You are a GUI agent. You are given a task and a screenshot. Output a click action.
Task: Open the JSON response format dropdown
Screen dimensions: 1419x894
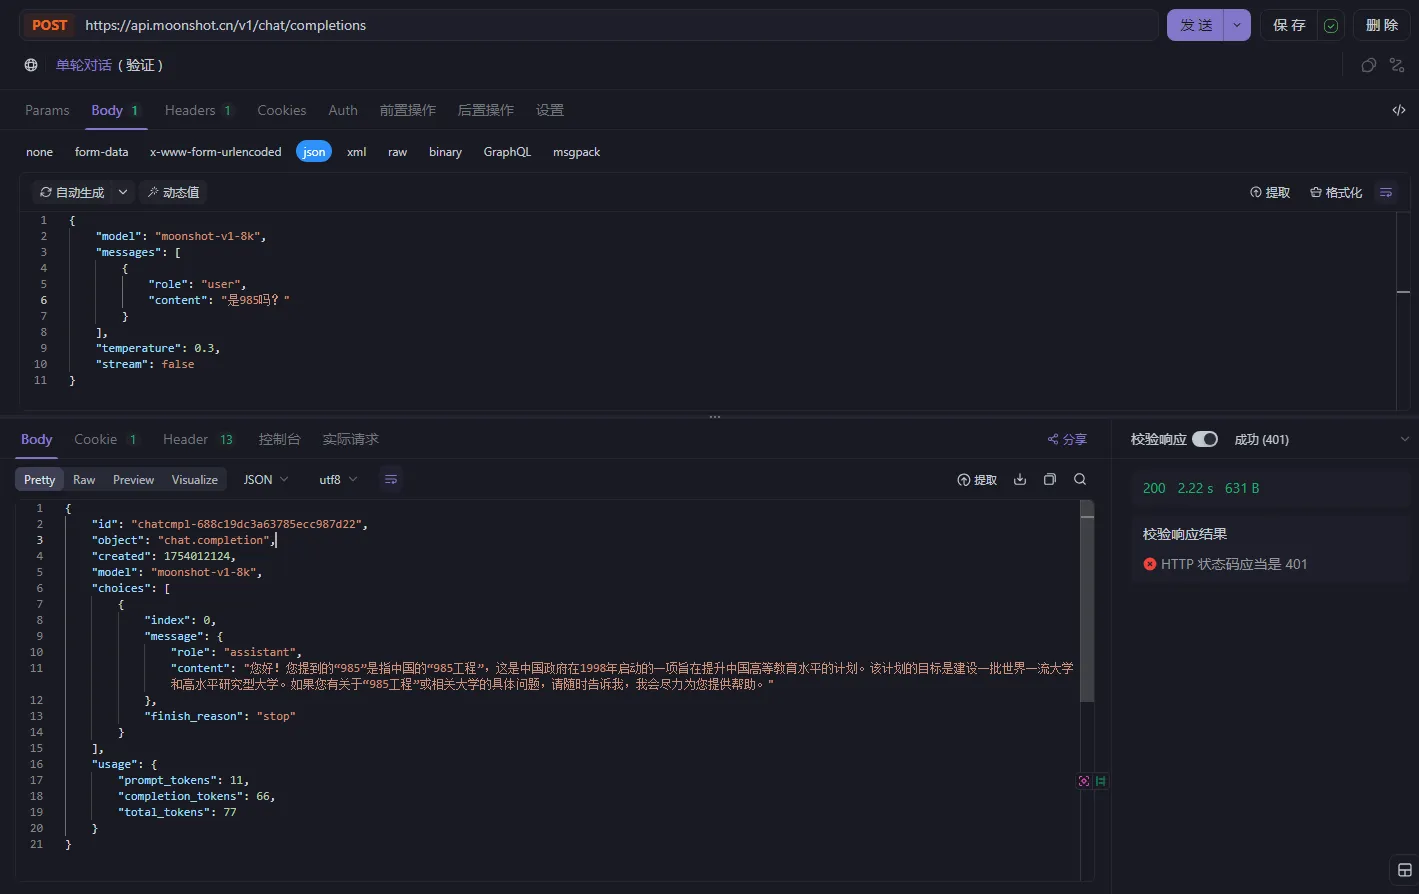click(x=266, y=480)
